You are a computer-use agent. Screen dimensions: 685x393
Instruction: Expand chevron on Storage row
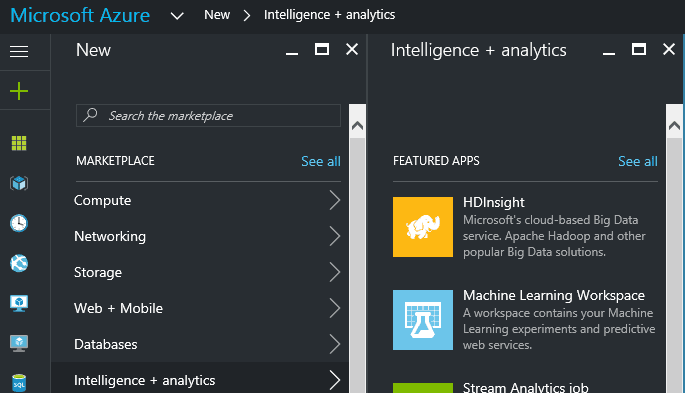point(335,272)
